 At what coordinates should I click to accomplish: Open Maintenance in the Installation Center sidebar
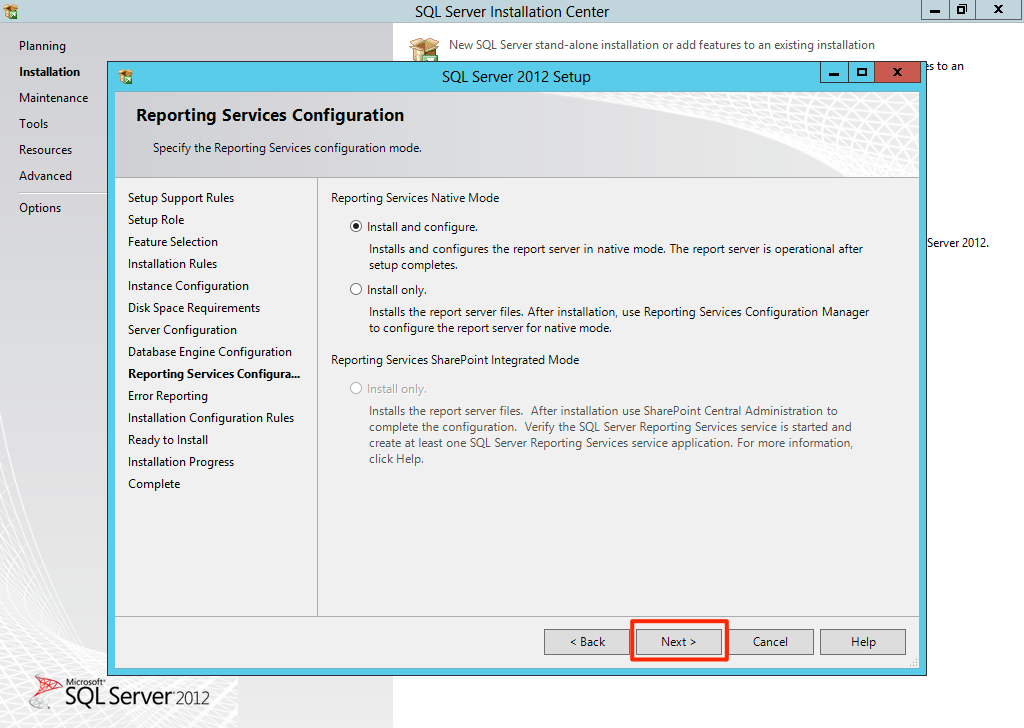click(54, 98)
